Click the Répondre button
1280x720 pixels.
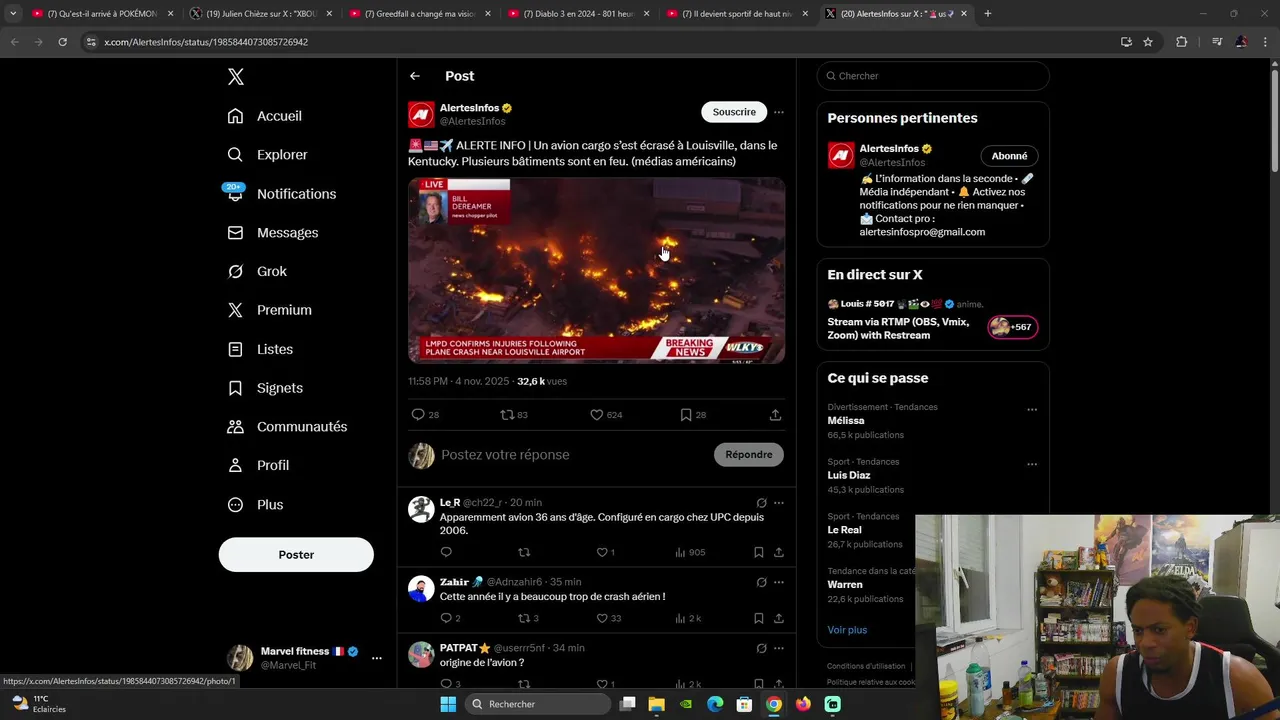[749, 455]
